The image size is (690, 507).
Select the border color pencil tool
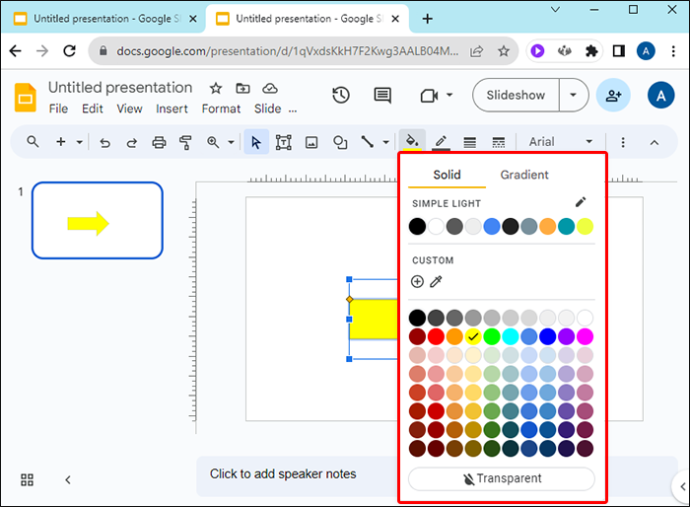pos(441,142)
